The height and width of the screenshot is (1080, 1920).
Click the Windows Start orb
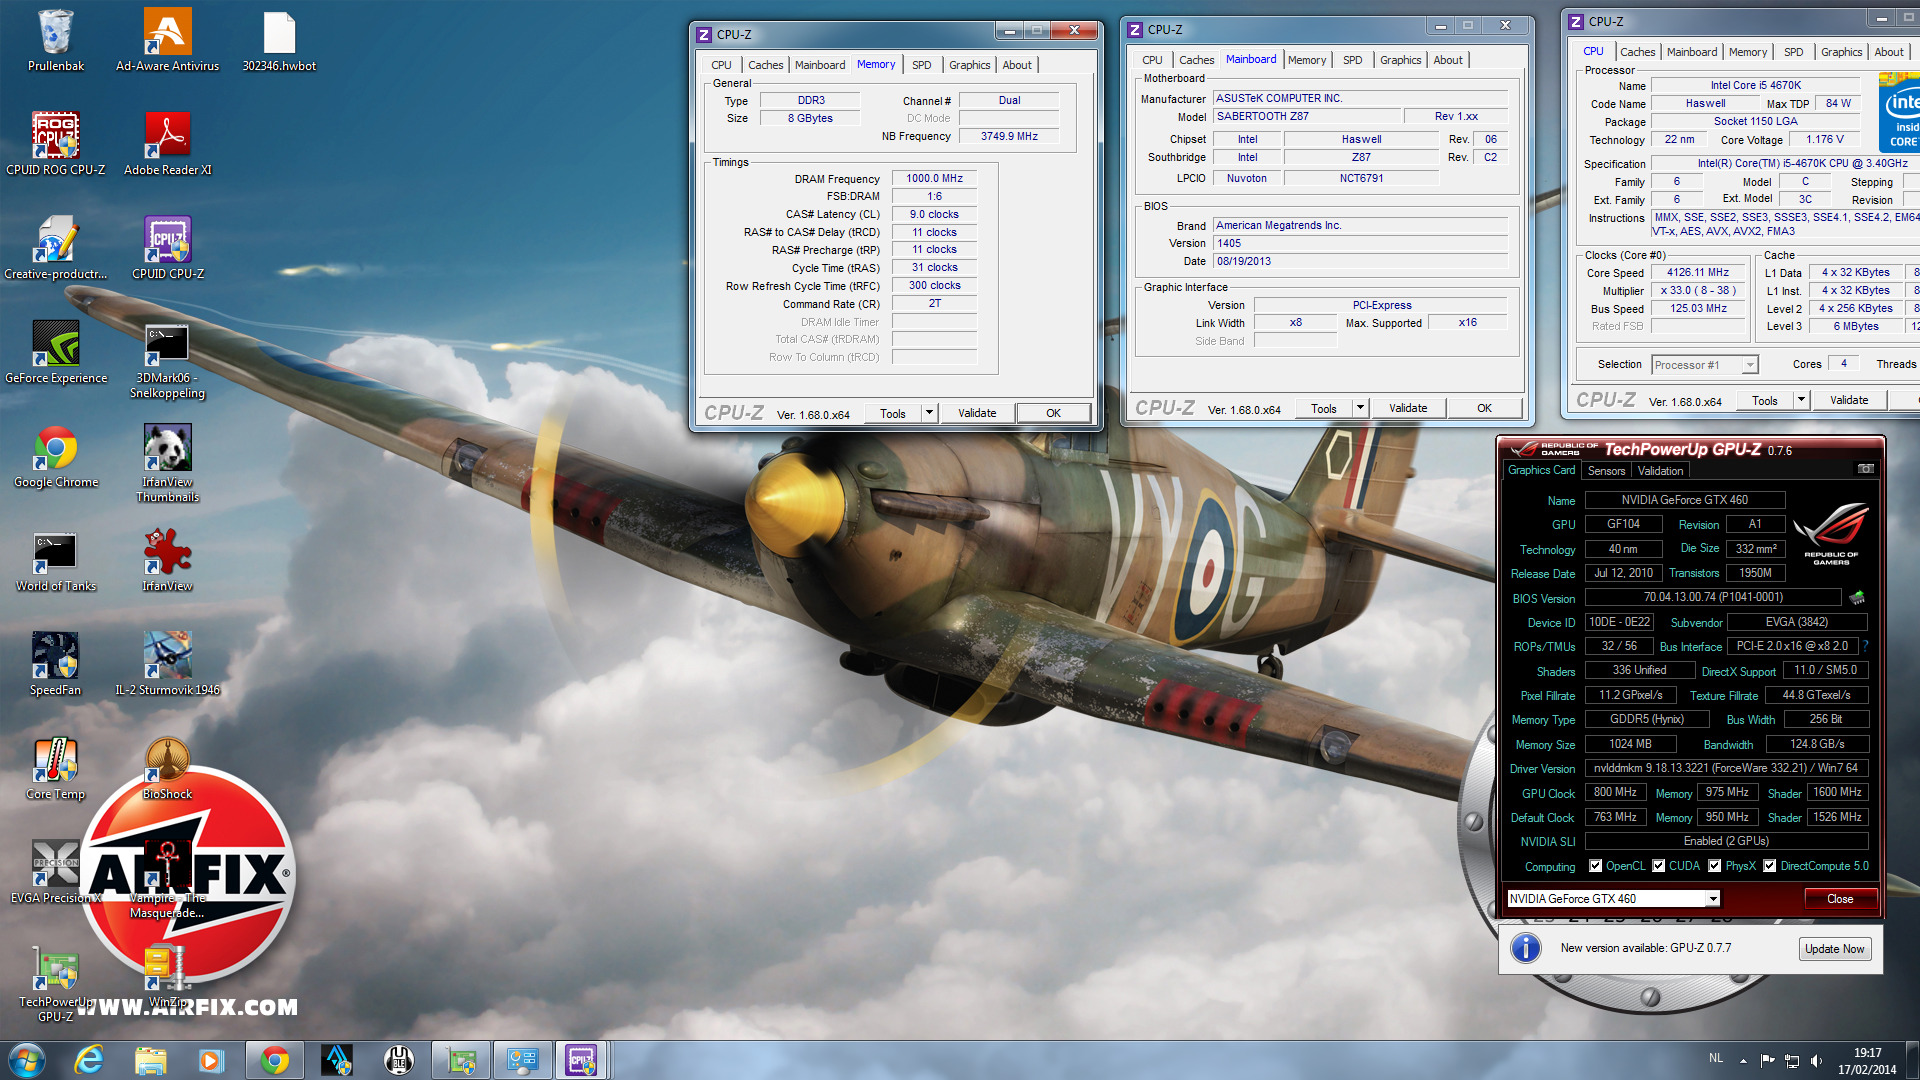26,1060
